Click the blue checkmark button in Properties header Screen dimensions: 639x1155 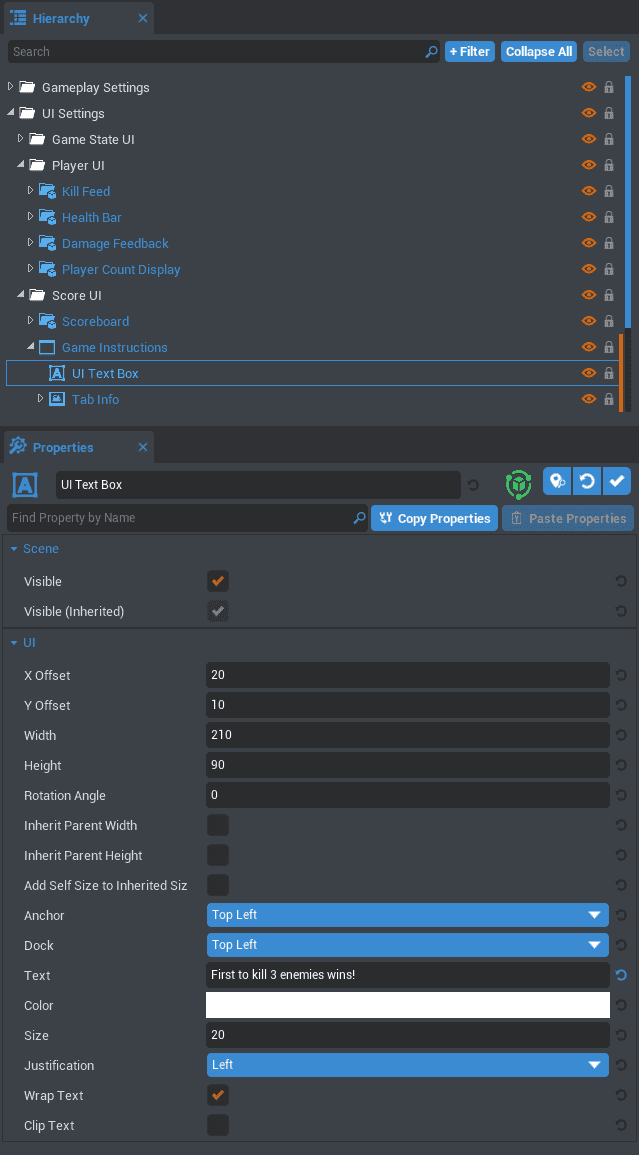(617, 482)
